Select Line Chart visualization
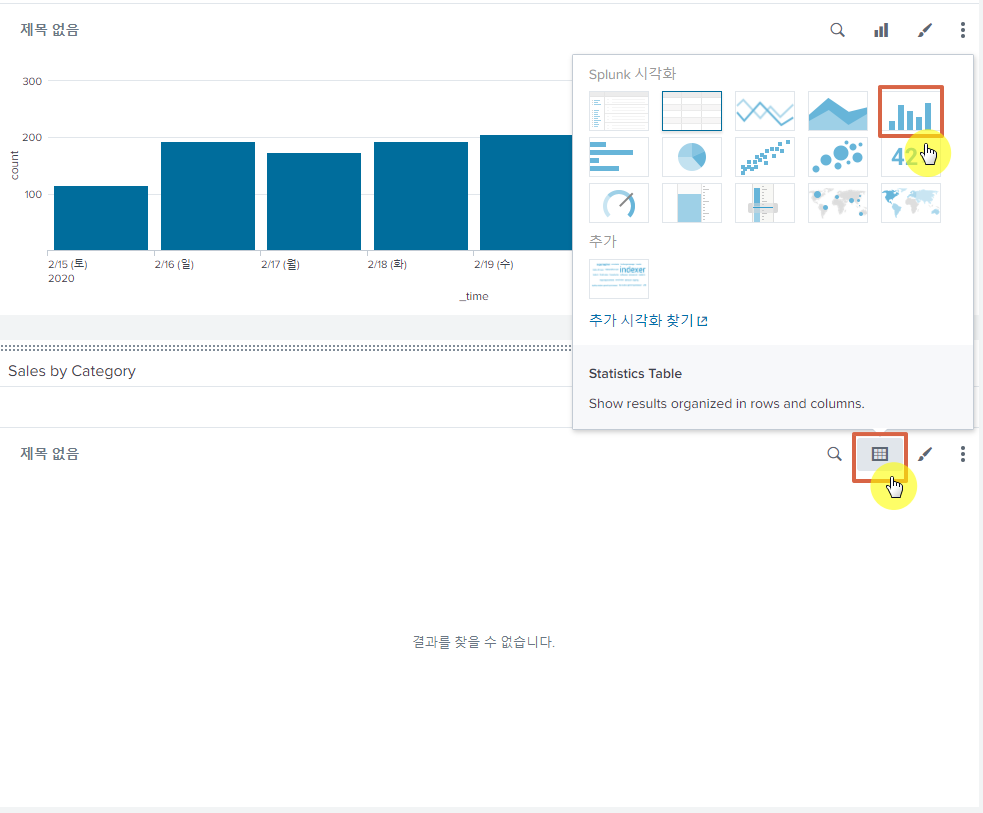The width and height of the screenshot is (983, 813). [x=765, y=111]
